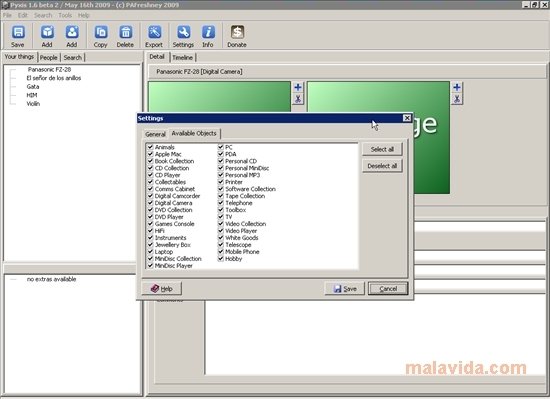Close the Settings dialog
Image resolution: width=550 pixels, height=399 pixels.
tap(407, 118)
